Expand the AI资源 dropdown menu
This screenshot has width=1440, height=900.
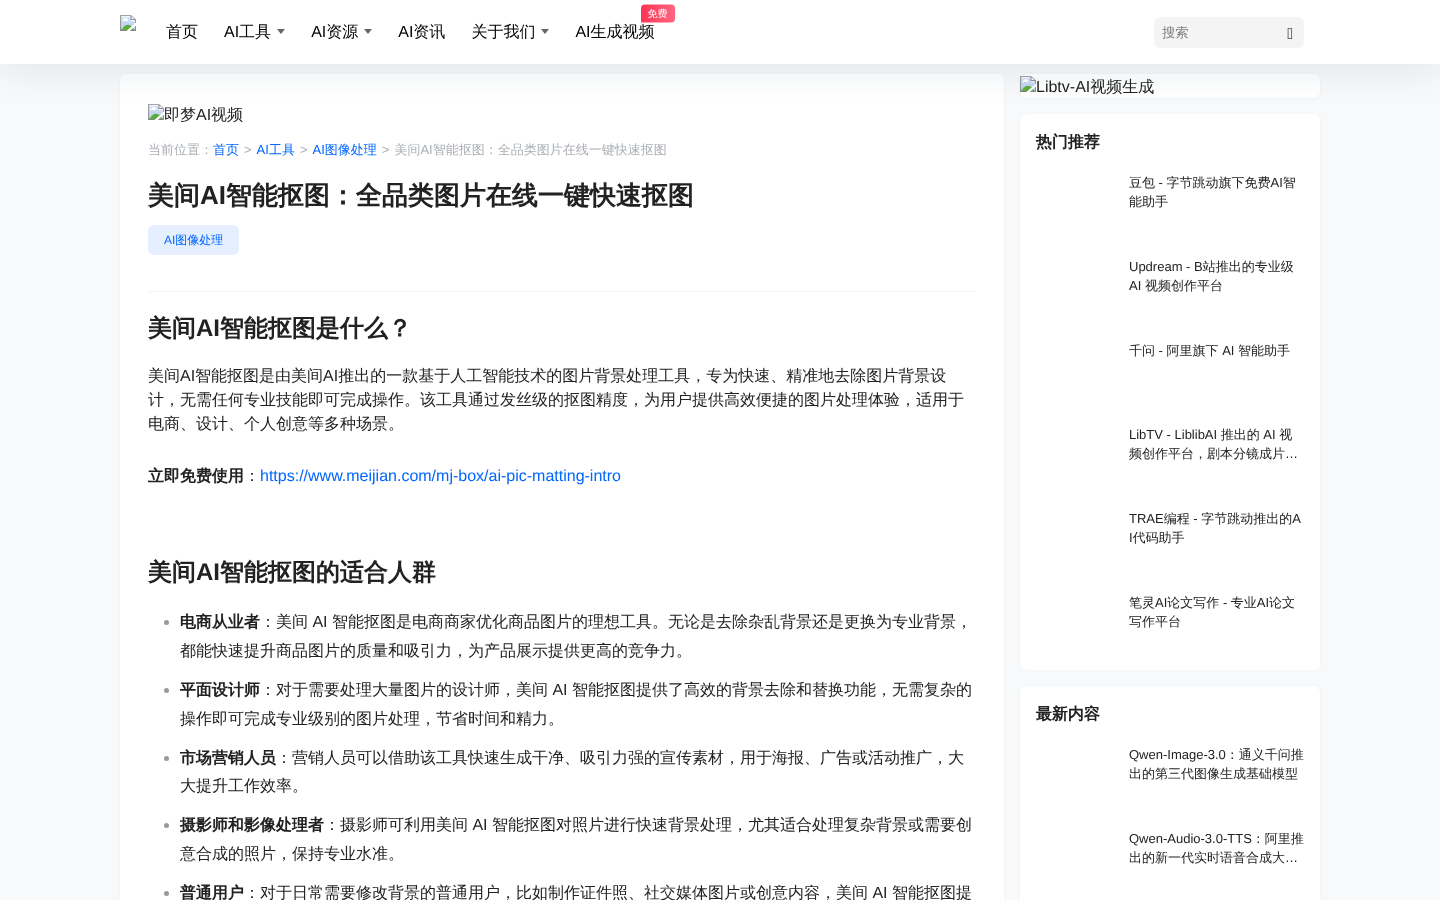click(x=341, y=32)
